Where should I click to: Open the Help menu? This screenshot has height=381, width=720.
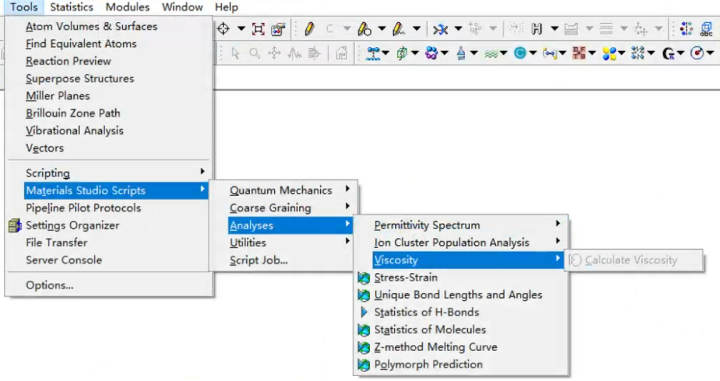(x=226, y=7)
